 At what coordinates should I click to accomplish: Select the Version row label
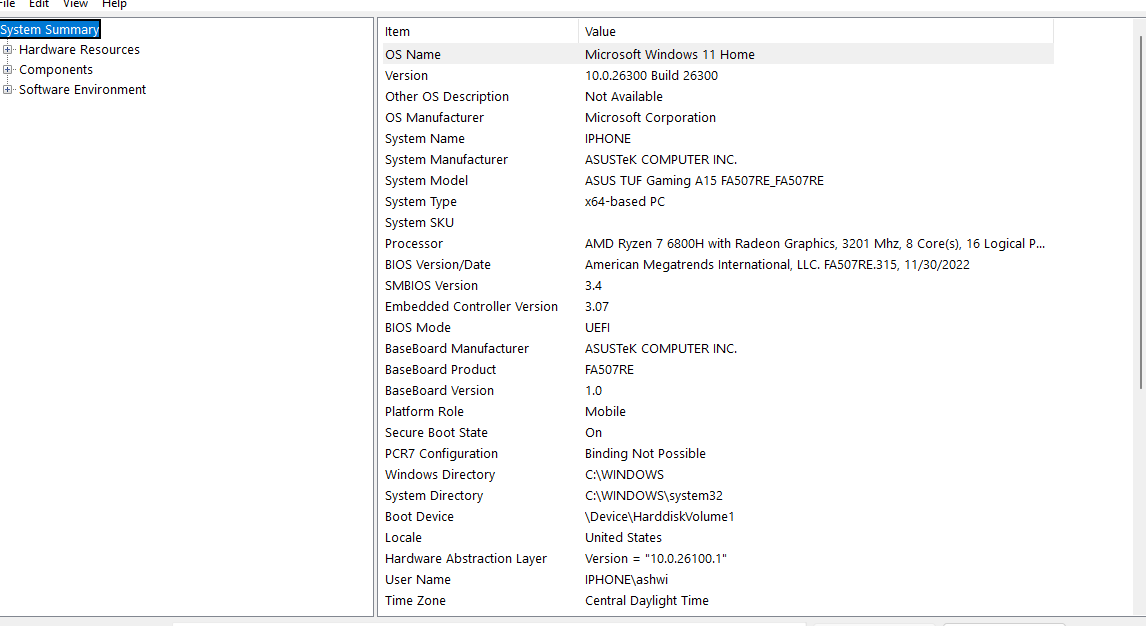click(x=406, y=75)
